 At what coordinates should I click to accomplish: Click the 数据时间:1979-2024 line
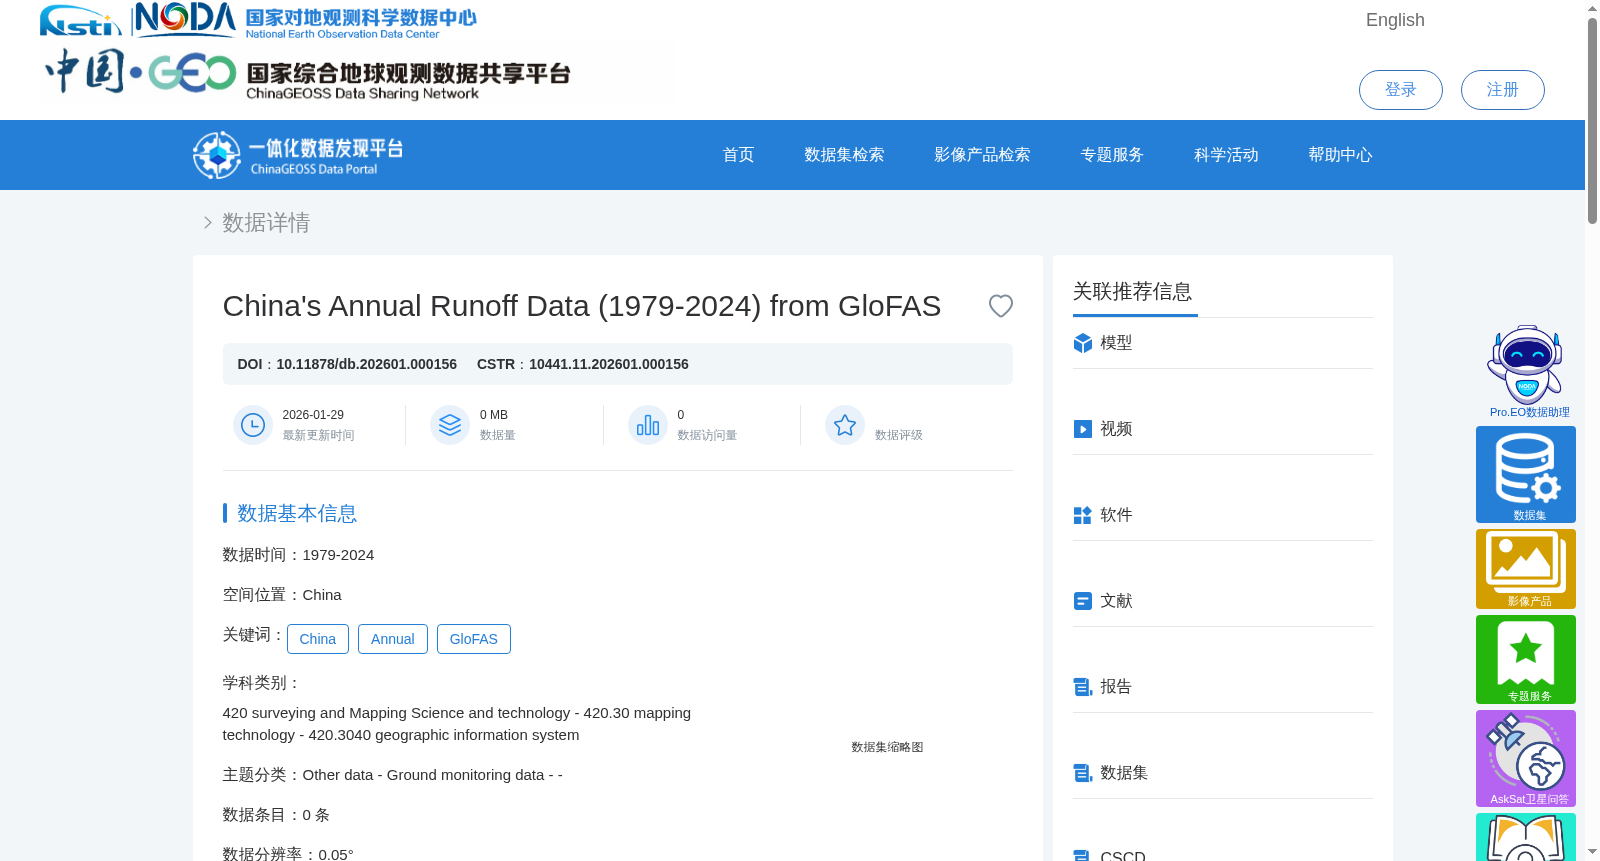pyautogui.click(x=298, y=555)
